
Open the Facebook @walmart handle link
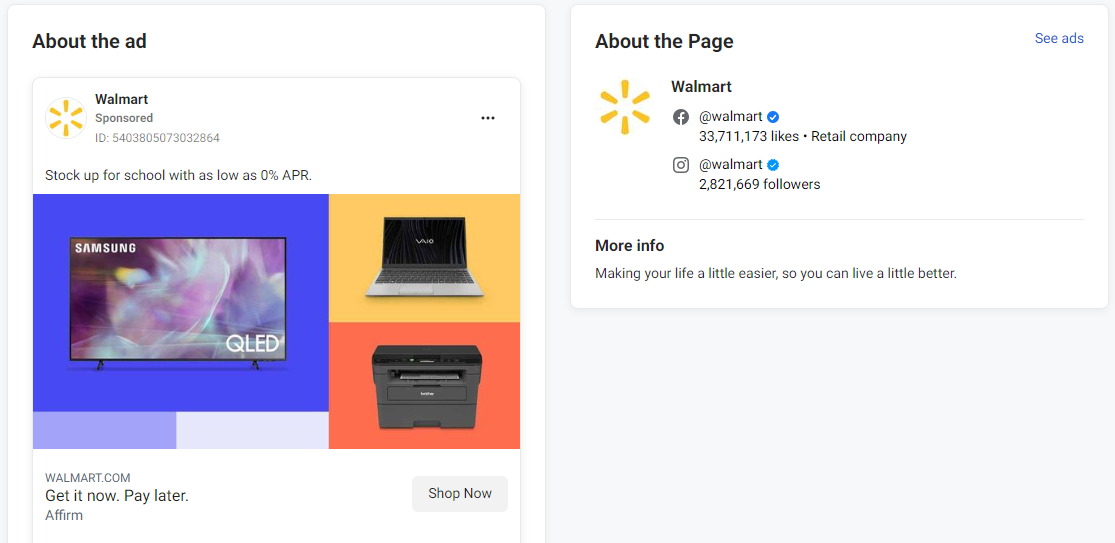tap(730, 117)
